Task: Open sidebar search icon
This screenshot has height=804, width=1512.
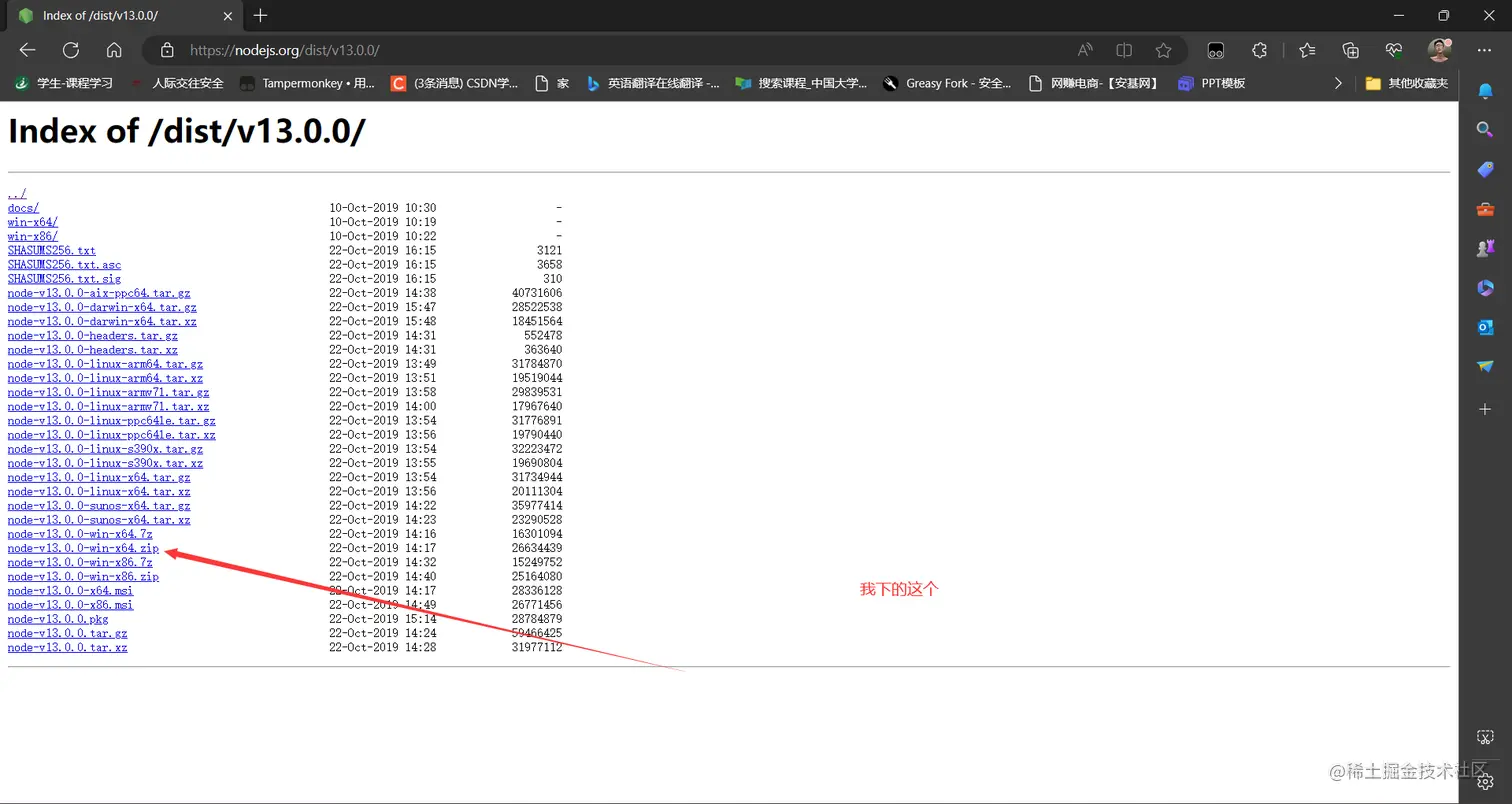Action: pyautogui.click(x=1485, y=129)
